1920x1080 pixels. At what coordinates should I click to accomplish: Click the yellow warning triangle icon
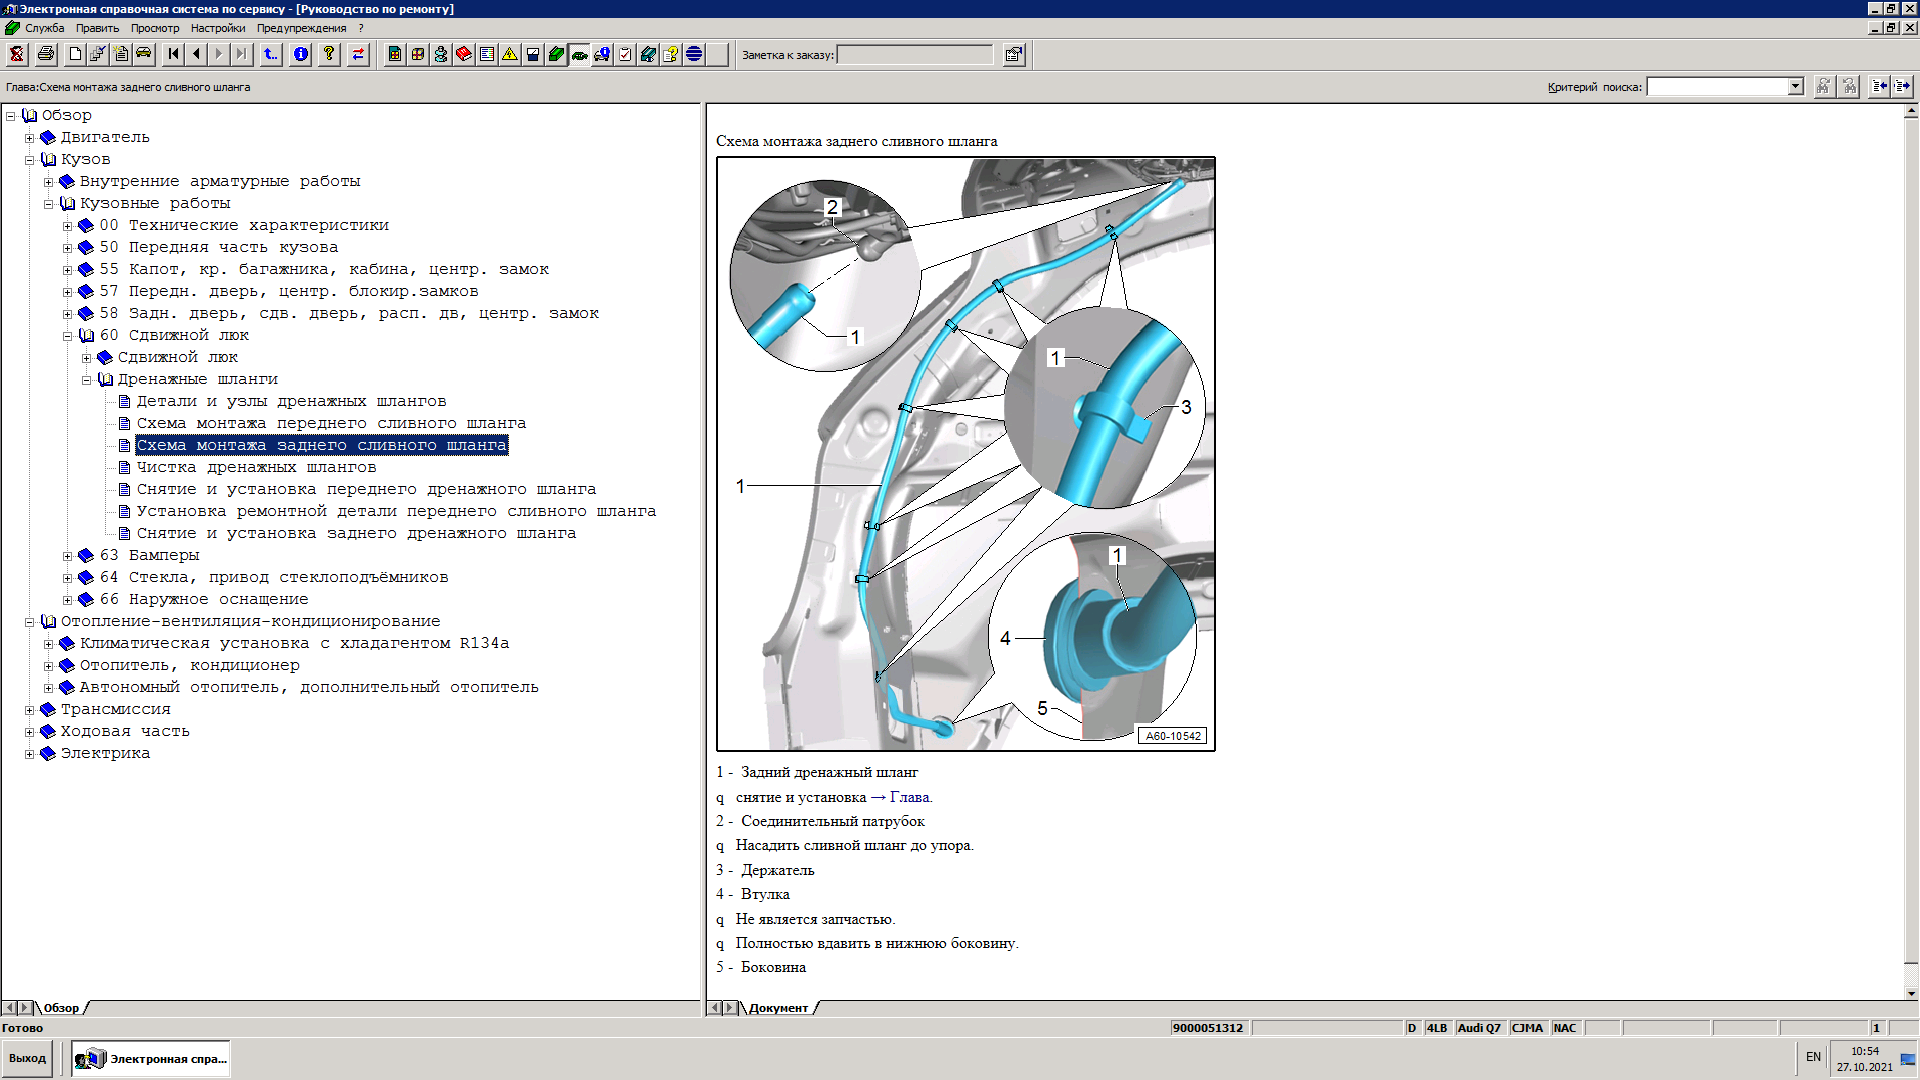[510, 54]
